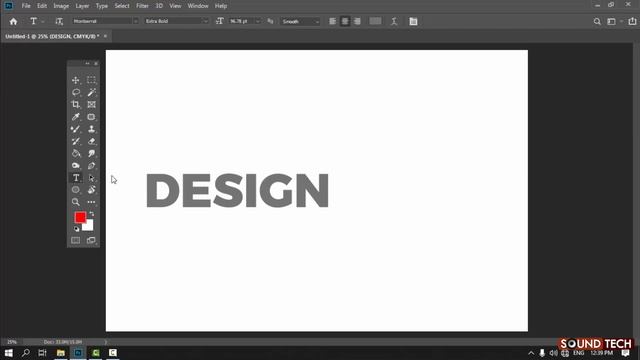Open the Create Warped Text dialog

[394, 21]
